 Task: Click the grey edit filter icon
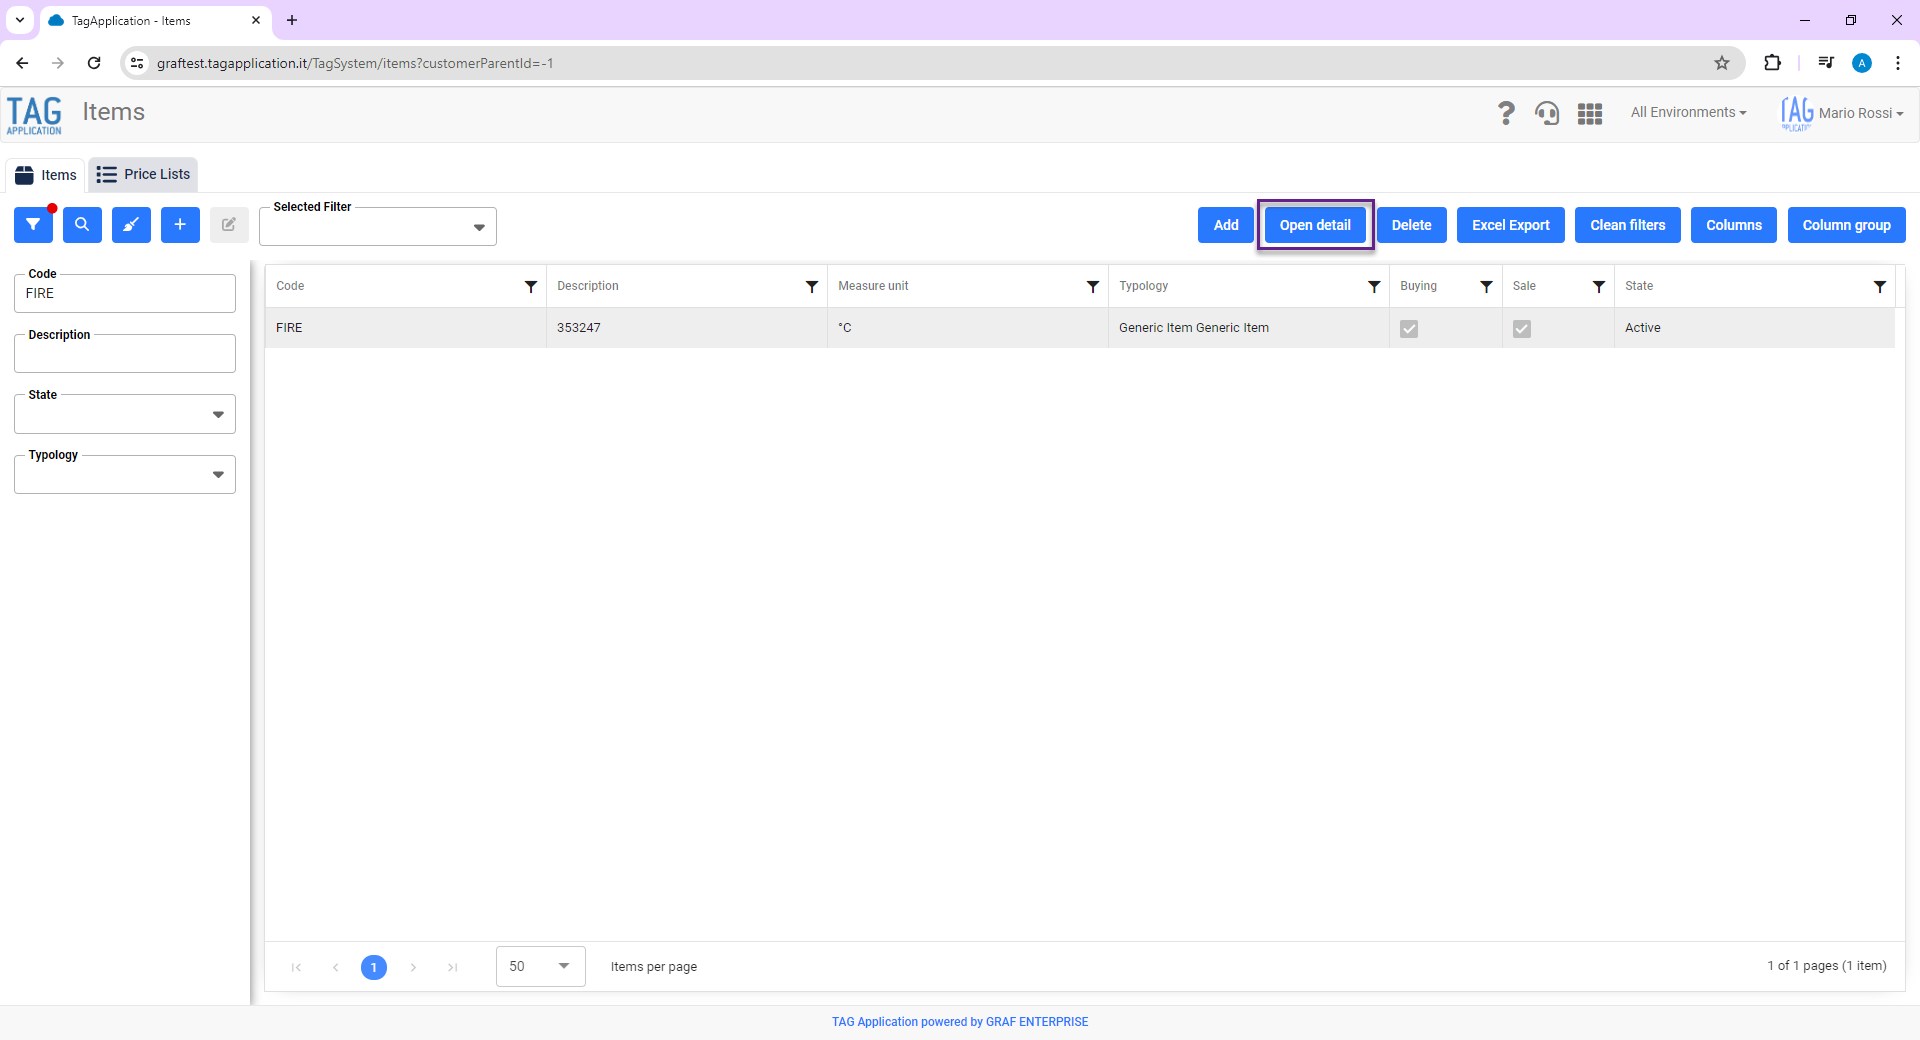(229, 225)
